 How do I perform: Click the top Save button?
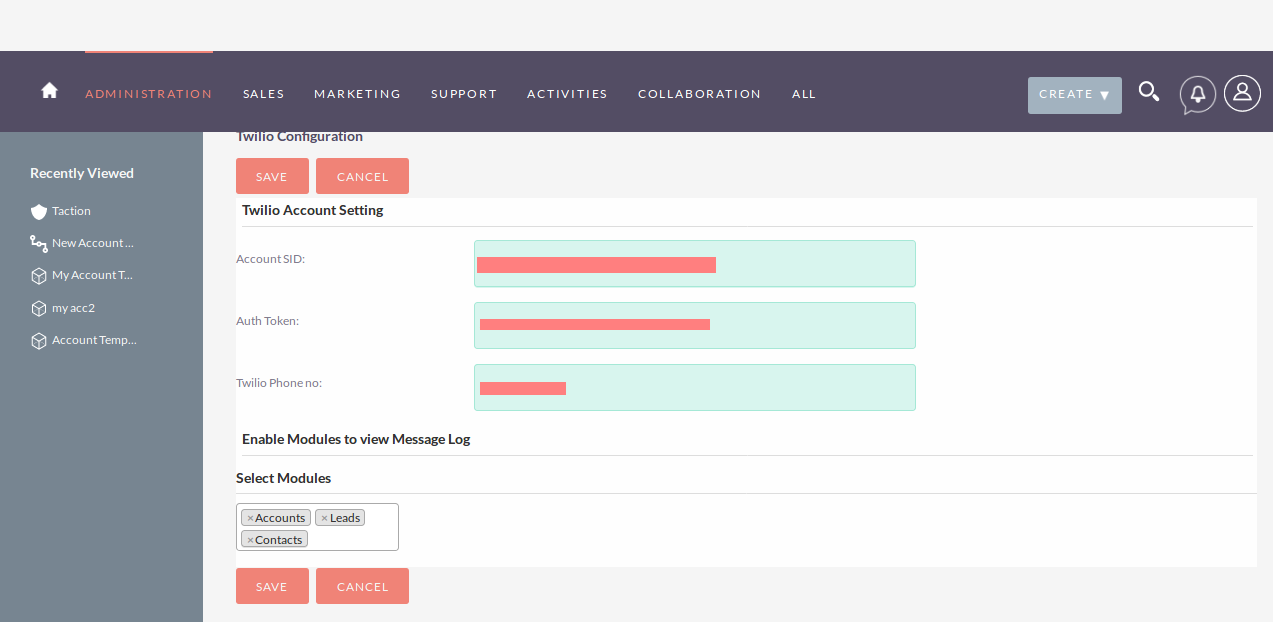(272, 176)
